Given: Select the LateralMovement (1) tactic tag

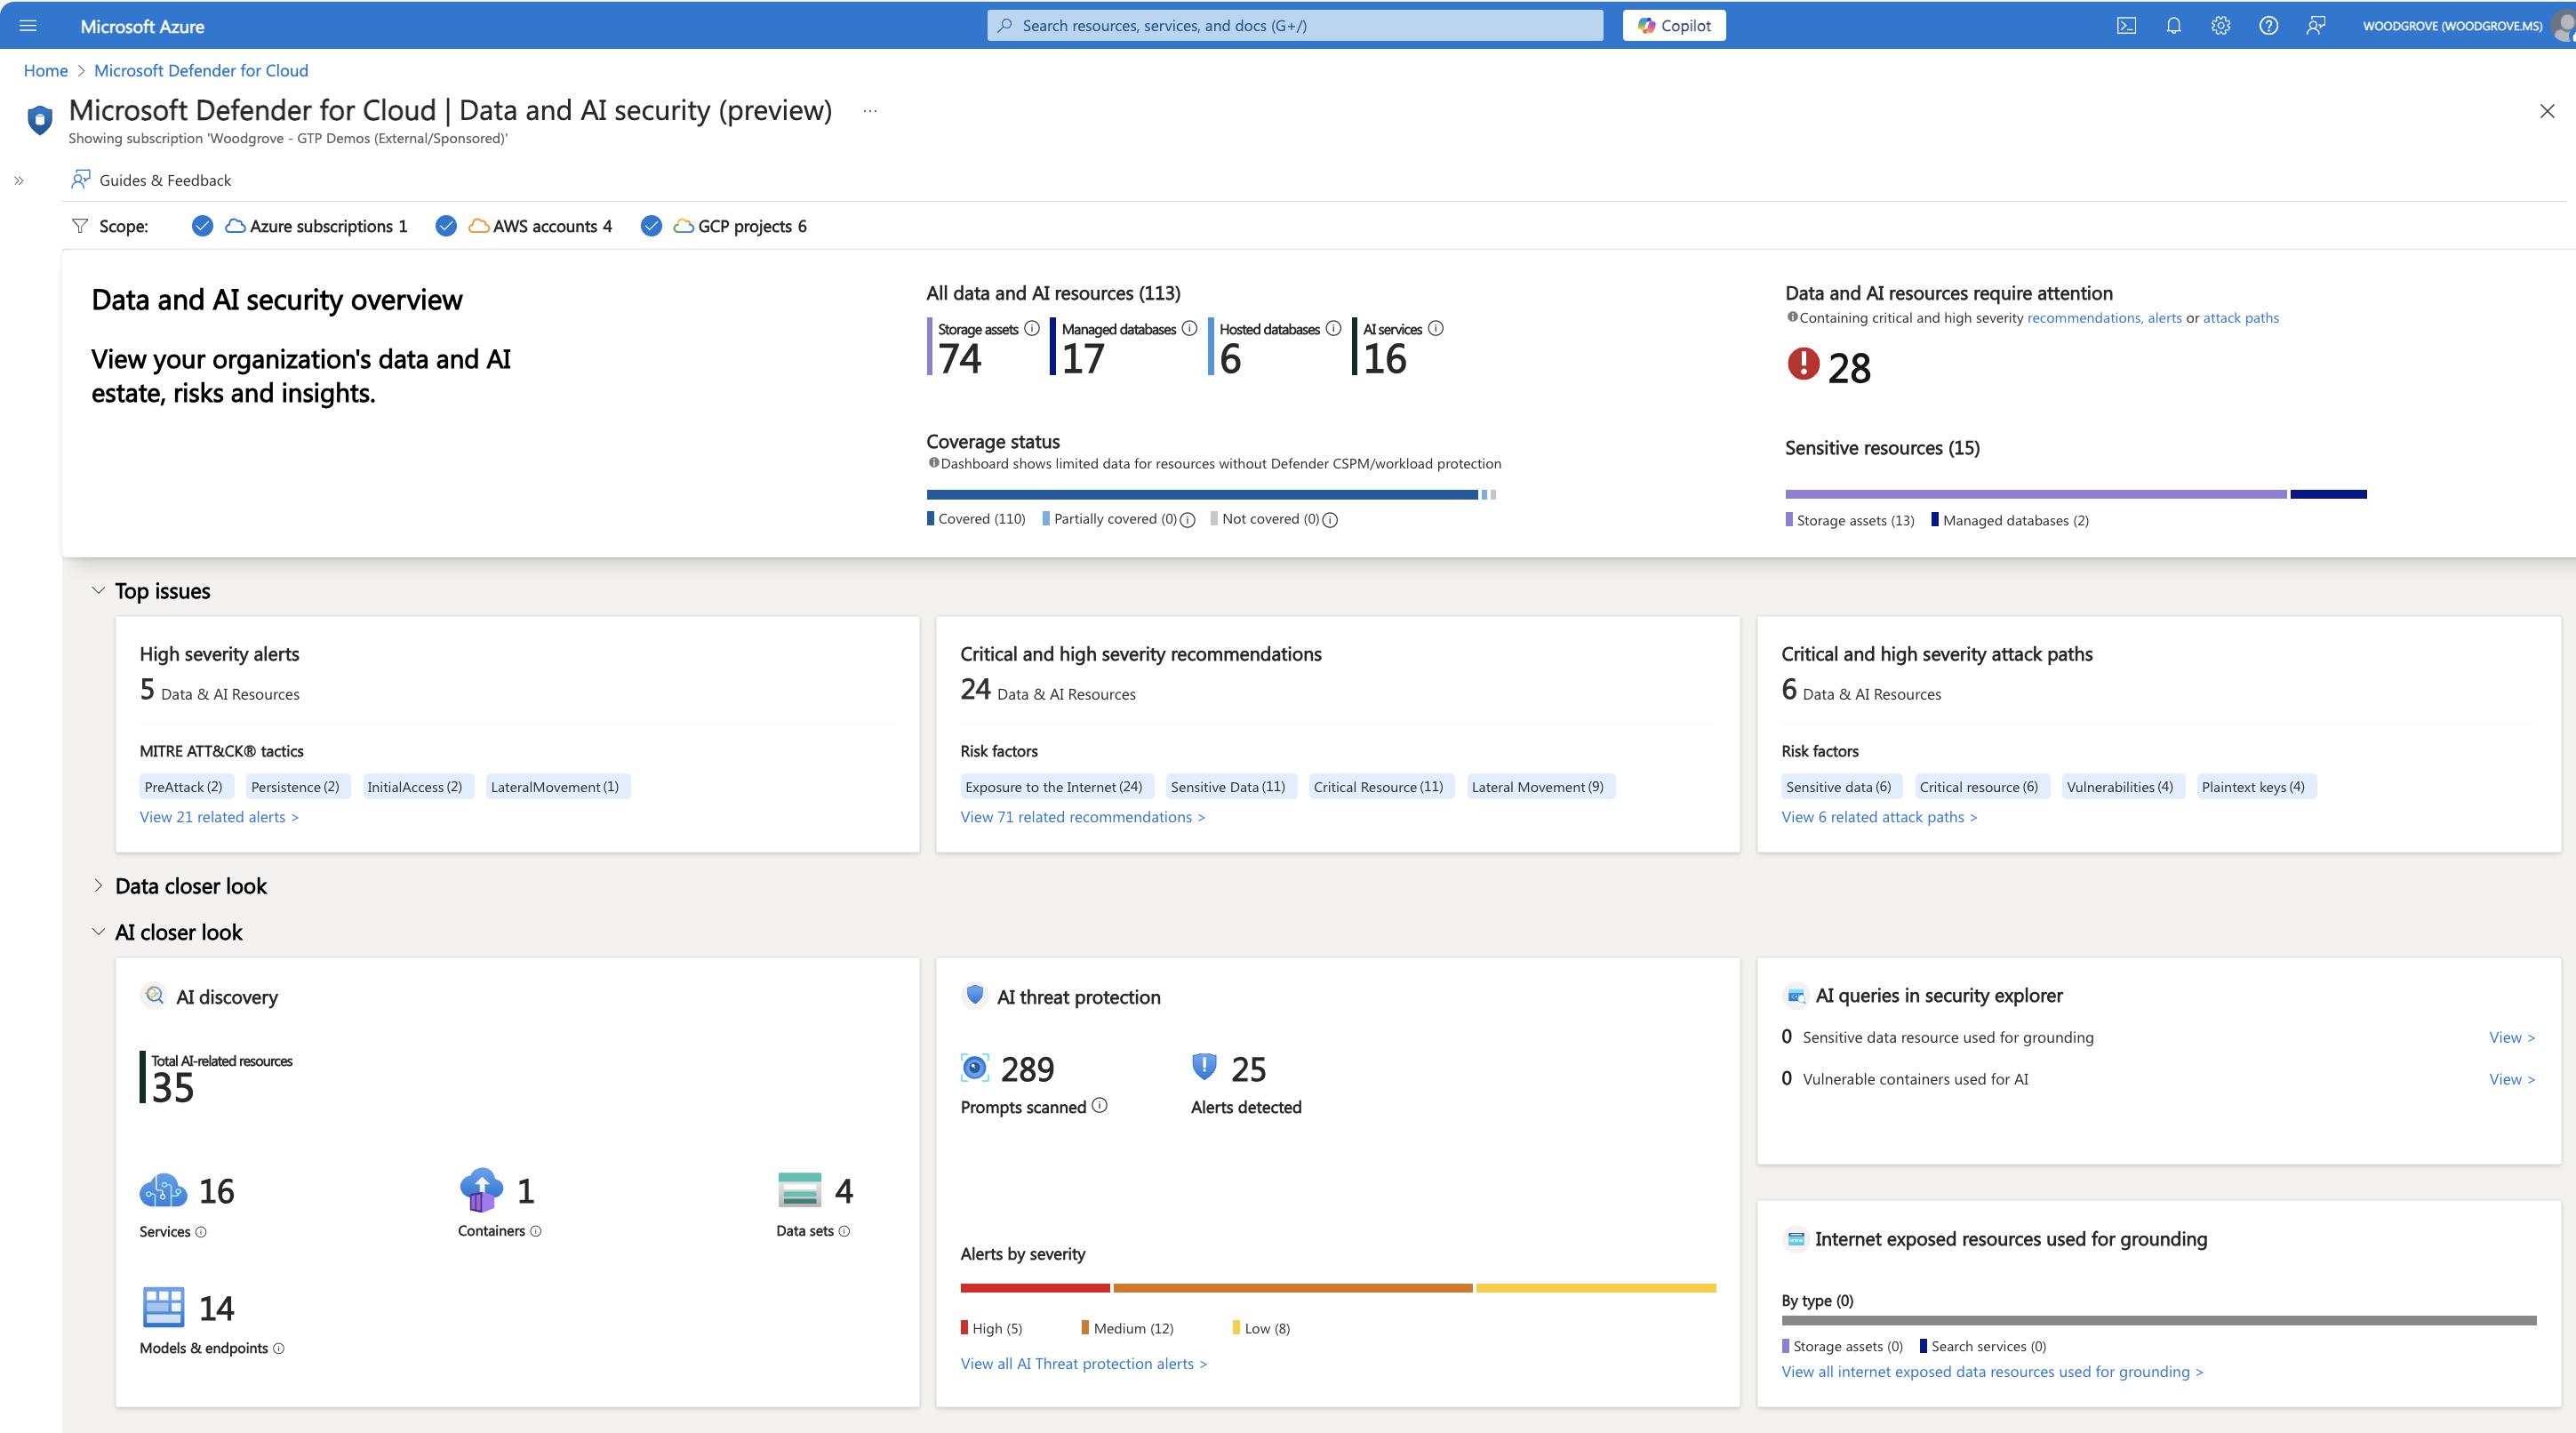Looking at the screenshot, I should (x=557, y=787).
